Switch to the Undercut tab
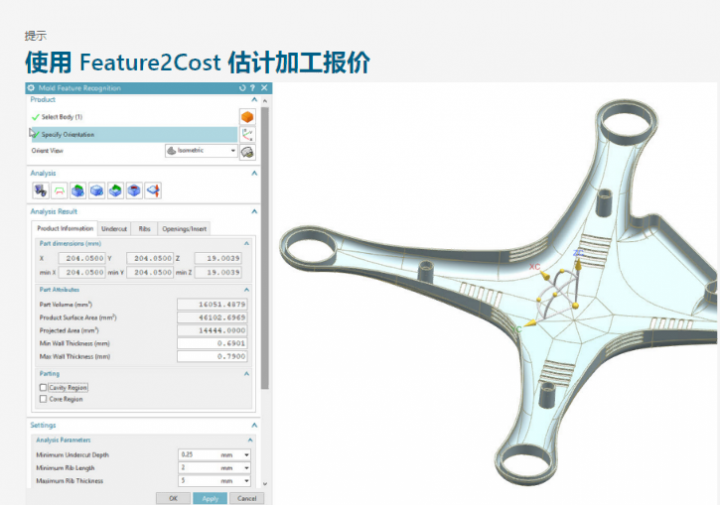Screen dimensions: 720x505 click(x=114, y=229)
